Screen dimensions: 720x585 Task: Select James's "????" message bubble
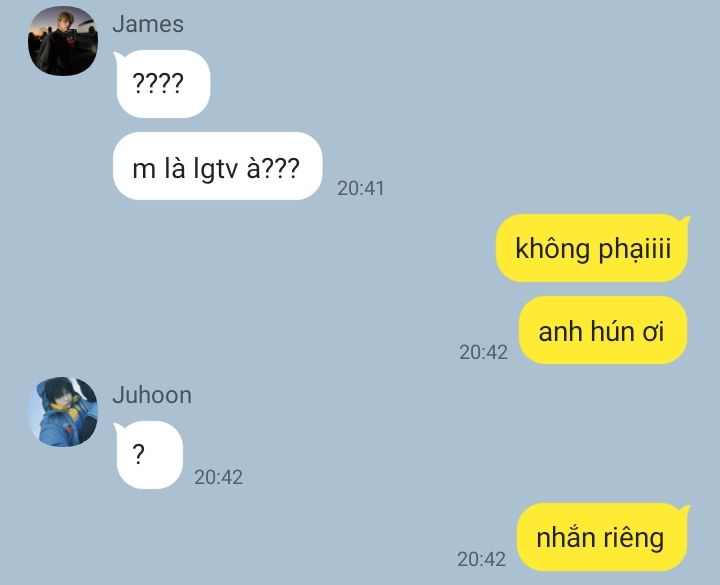[163, 84]
